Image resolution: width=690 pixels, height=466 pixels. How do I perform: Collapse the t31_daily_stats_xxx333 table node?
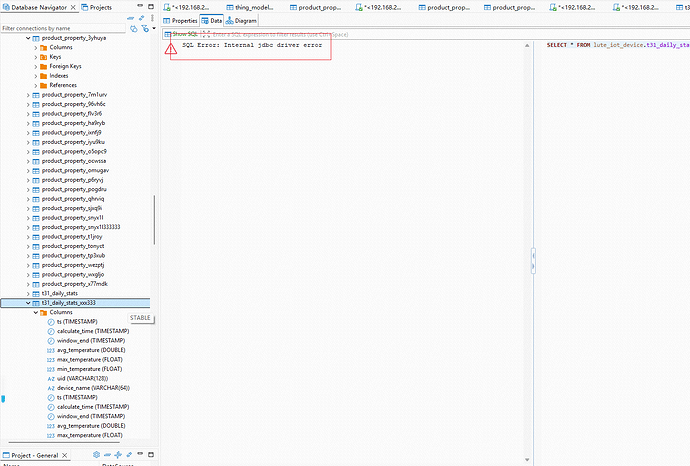coord(28,302)
